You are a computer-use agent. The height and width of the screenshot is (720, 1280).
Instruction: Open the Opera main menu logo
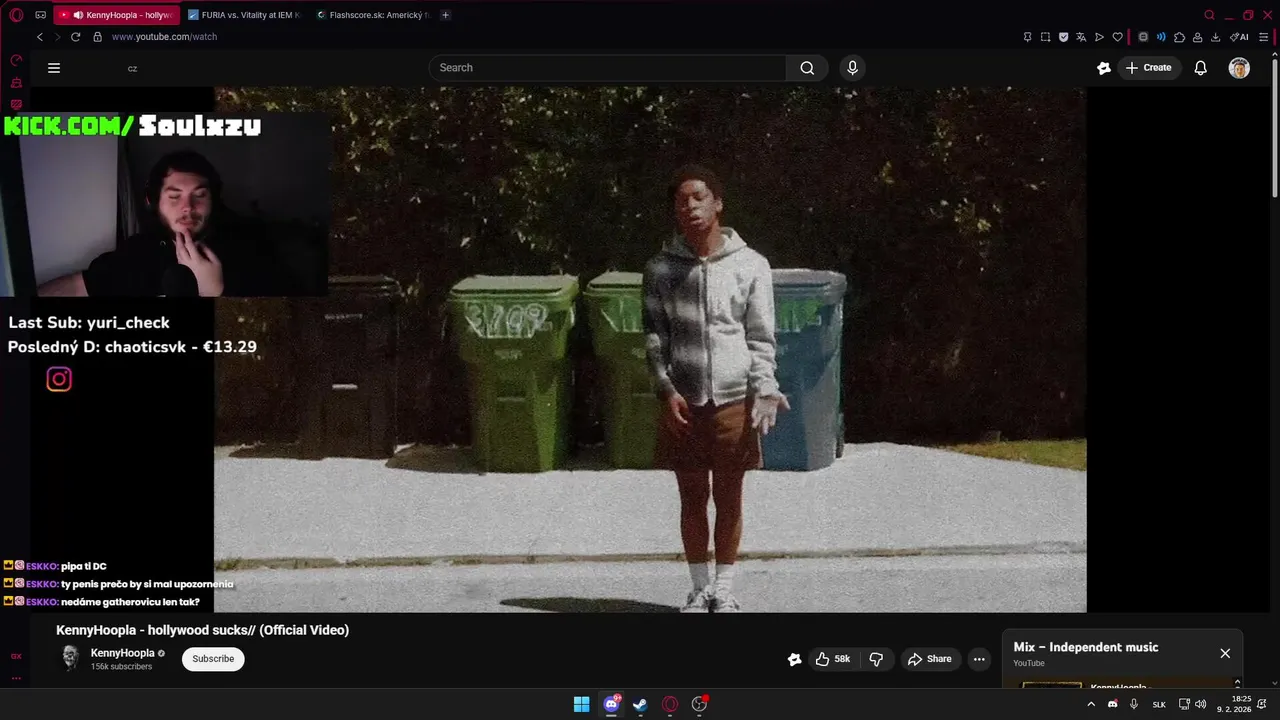(x=16, y=15)
